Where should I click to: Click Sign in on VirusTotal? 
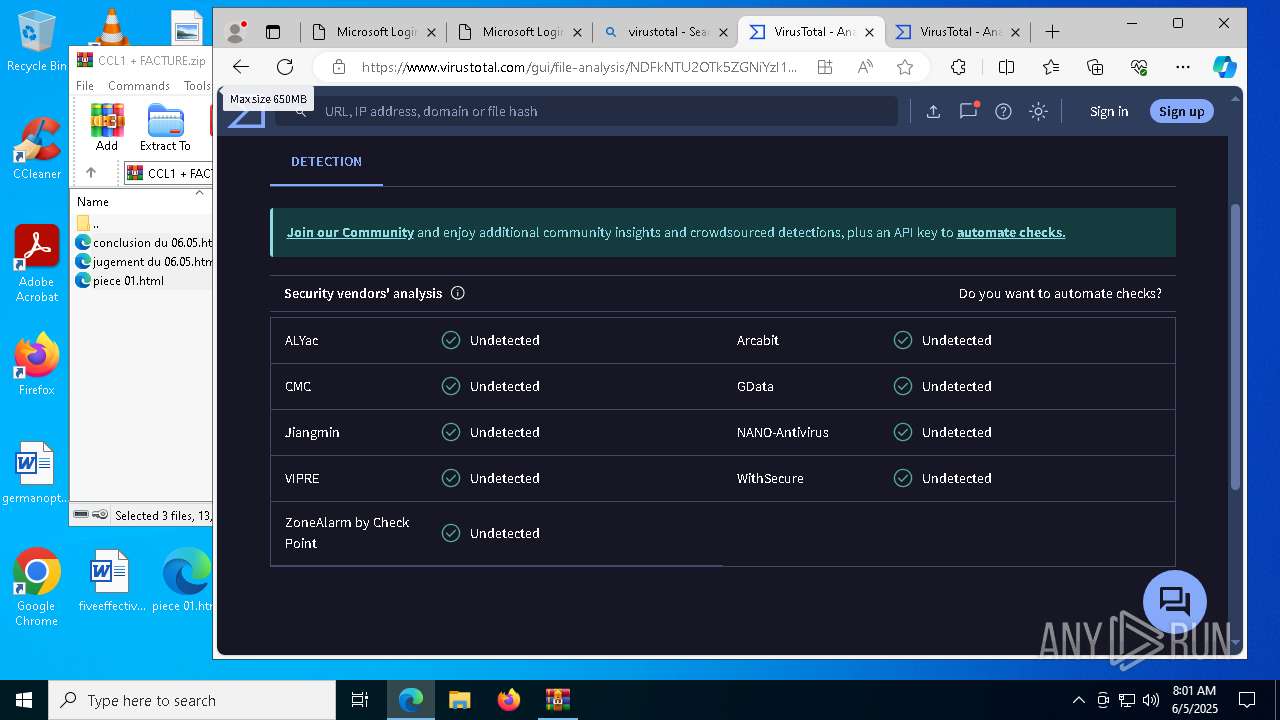tap(1109, 111)
